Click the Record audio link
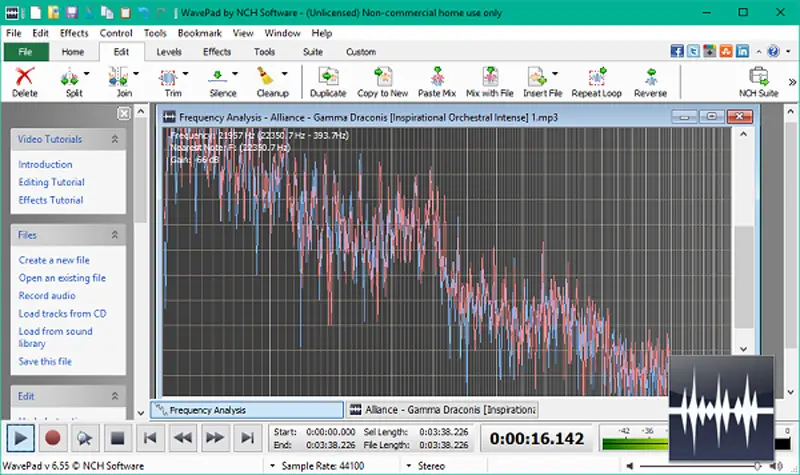 pyautogui.click(x=46, y=296)
